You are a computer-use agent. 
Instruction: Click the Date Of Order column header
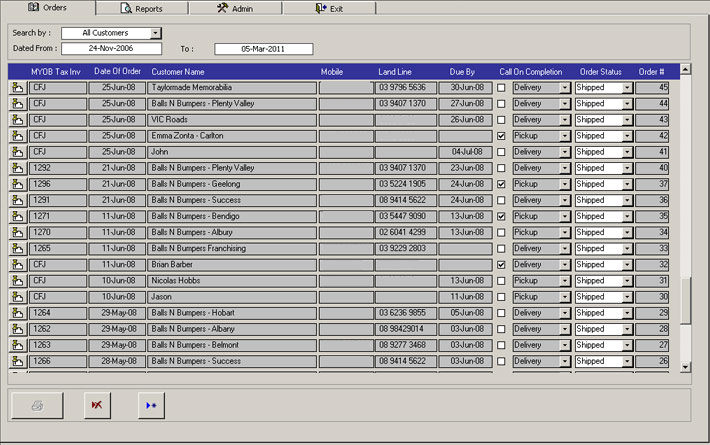click(117, 72)
